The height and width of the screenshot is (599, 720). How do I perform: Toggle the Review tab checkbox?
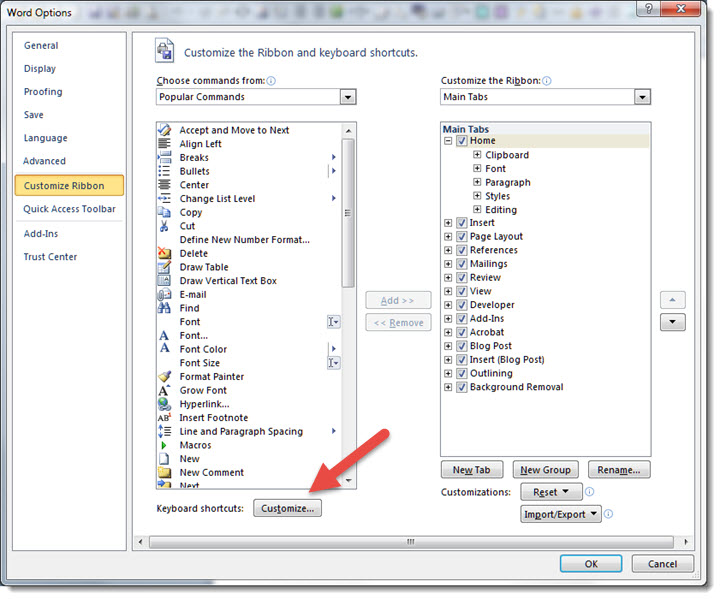(x=461, y=277)
